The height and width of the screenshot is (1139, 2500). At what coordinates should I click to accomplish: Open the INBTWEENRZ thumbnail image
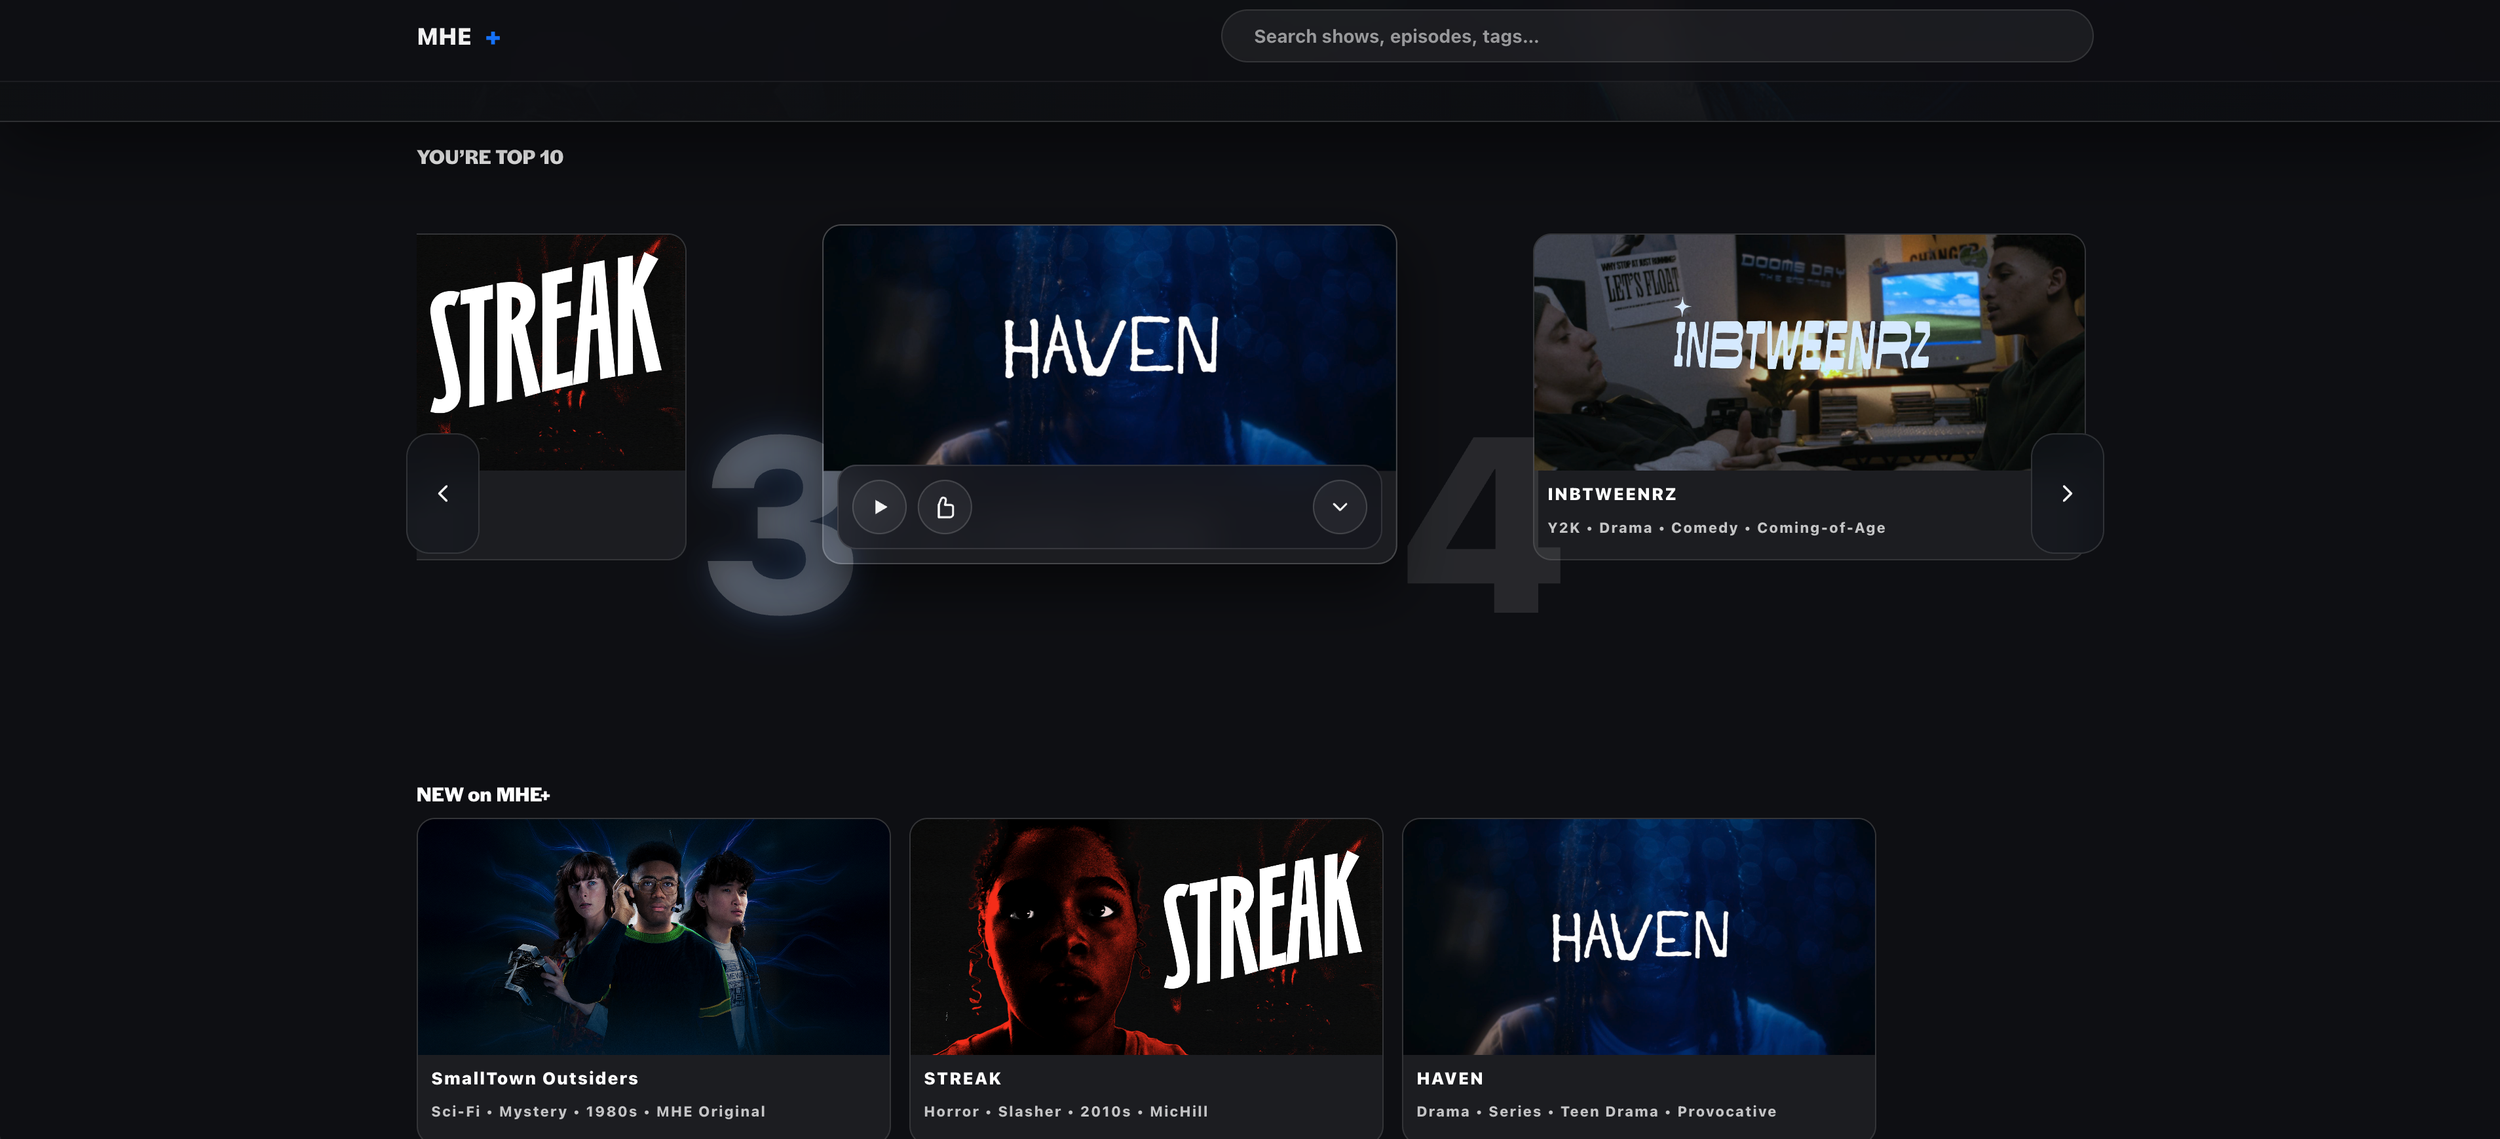click(1808, 352)
